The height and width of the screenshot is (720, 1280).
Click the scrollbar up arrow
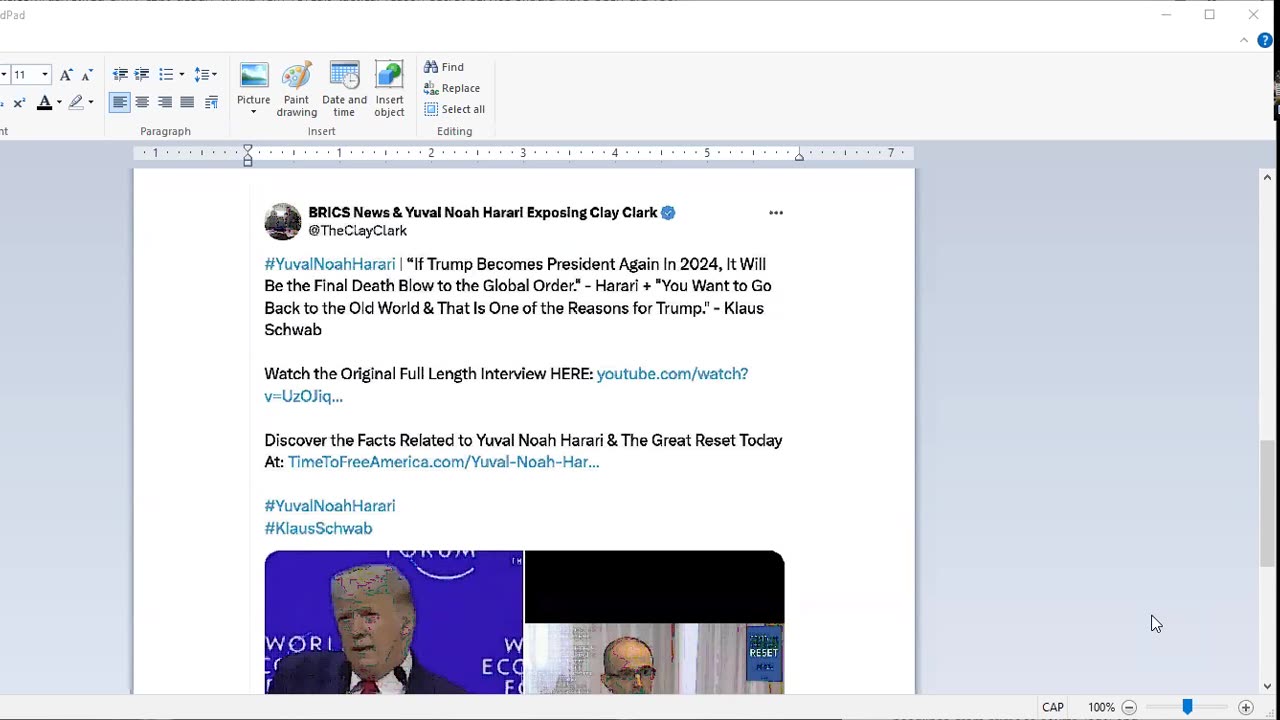(1267, 178)
